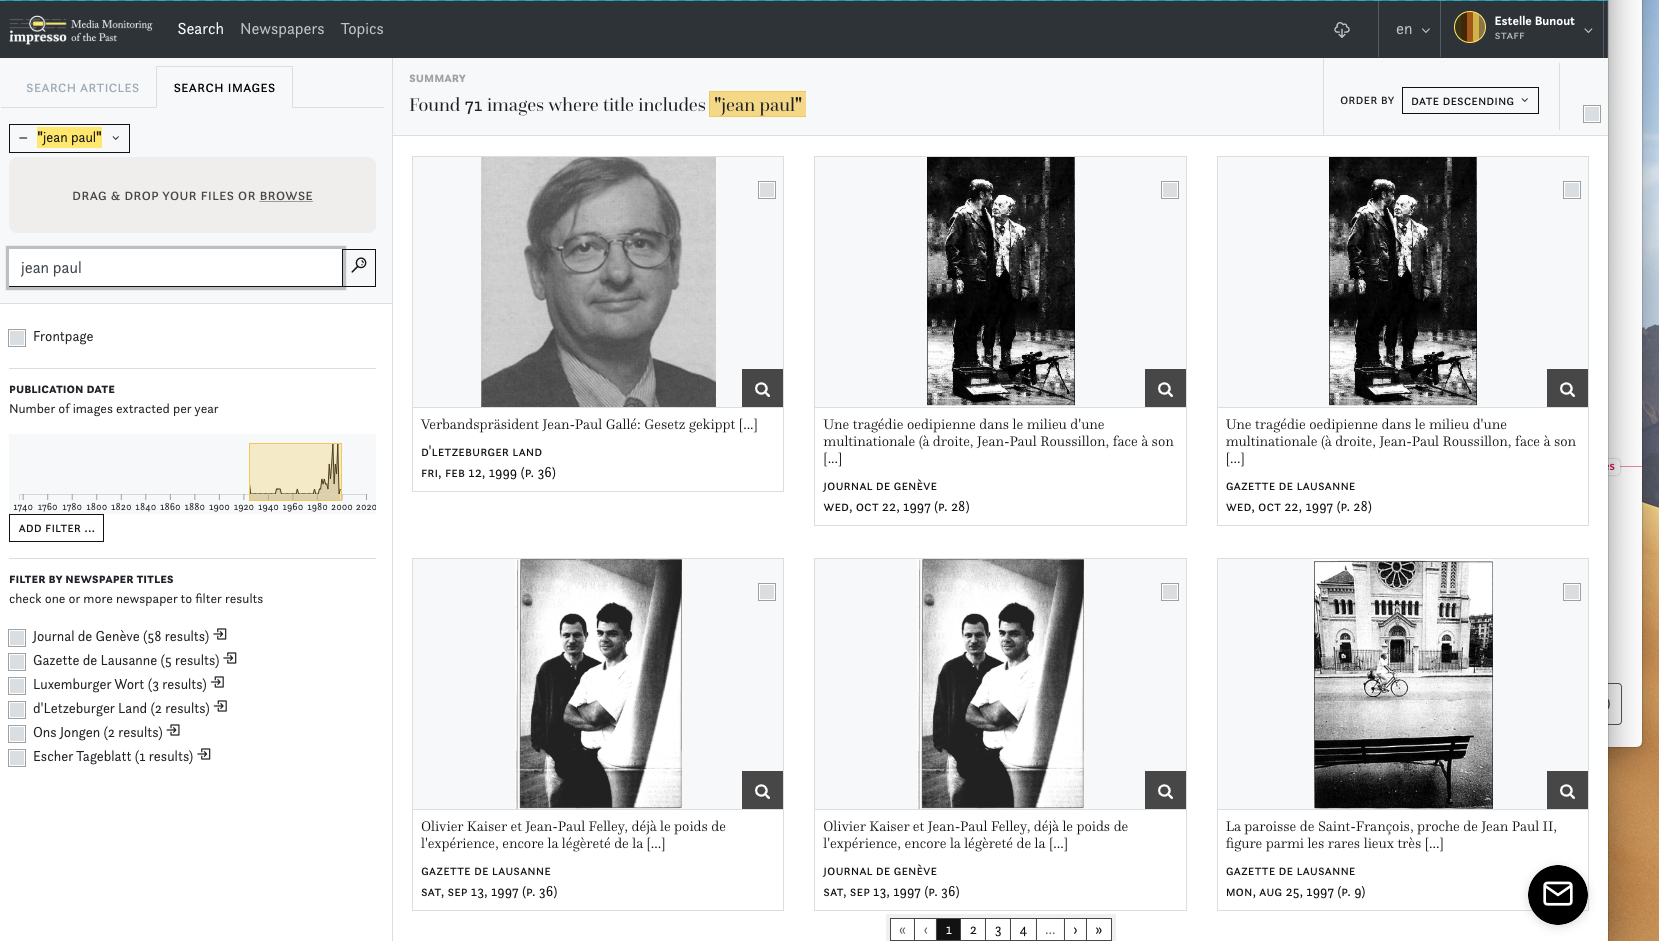
Task: Click the magnifier icon beside the search field
Action: [359, 267]
